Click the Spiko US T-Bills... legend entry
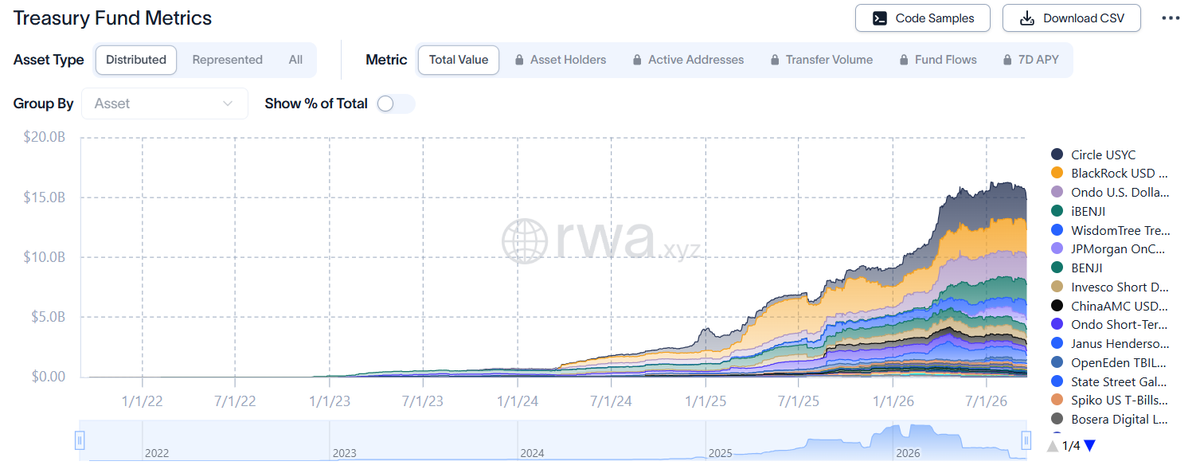The height and width of the screenshot is (469, 1200). pos(1110,399)
